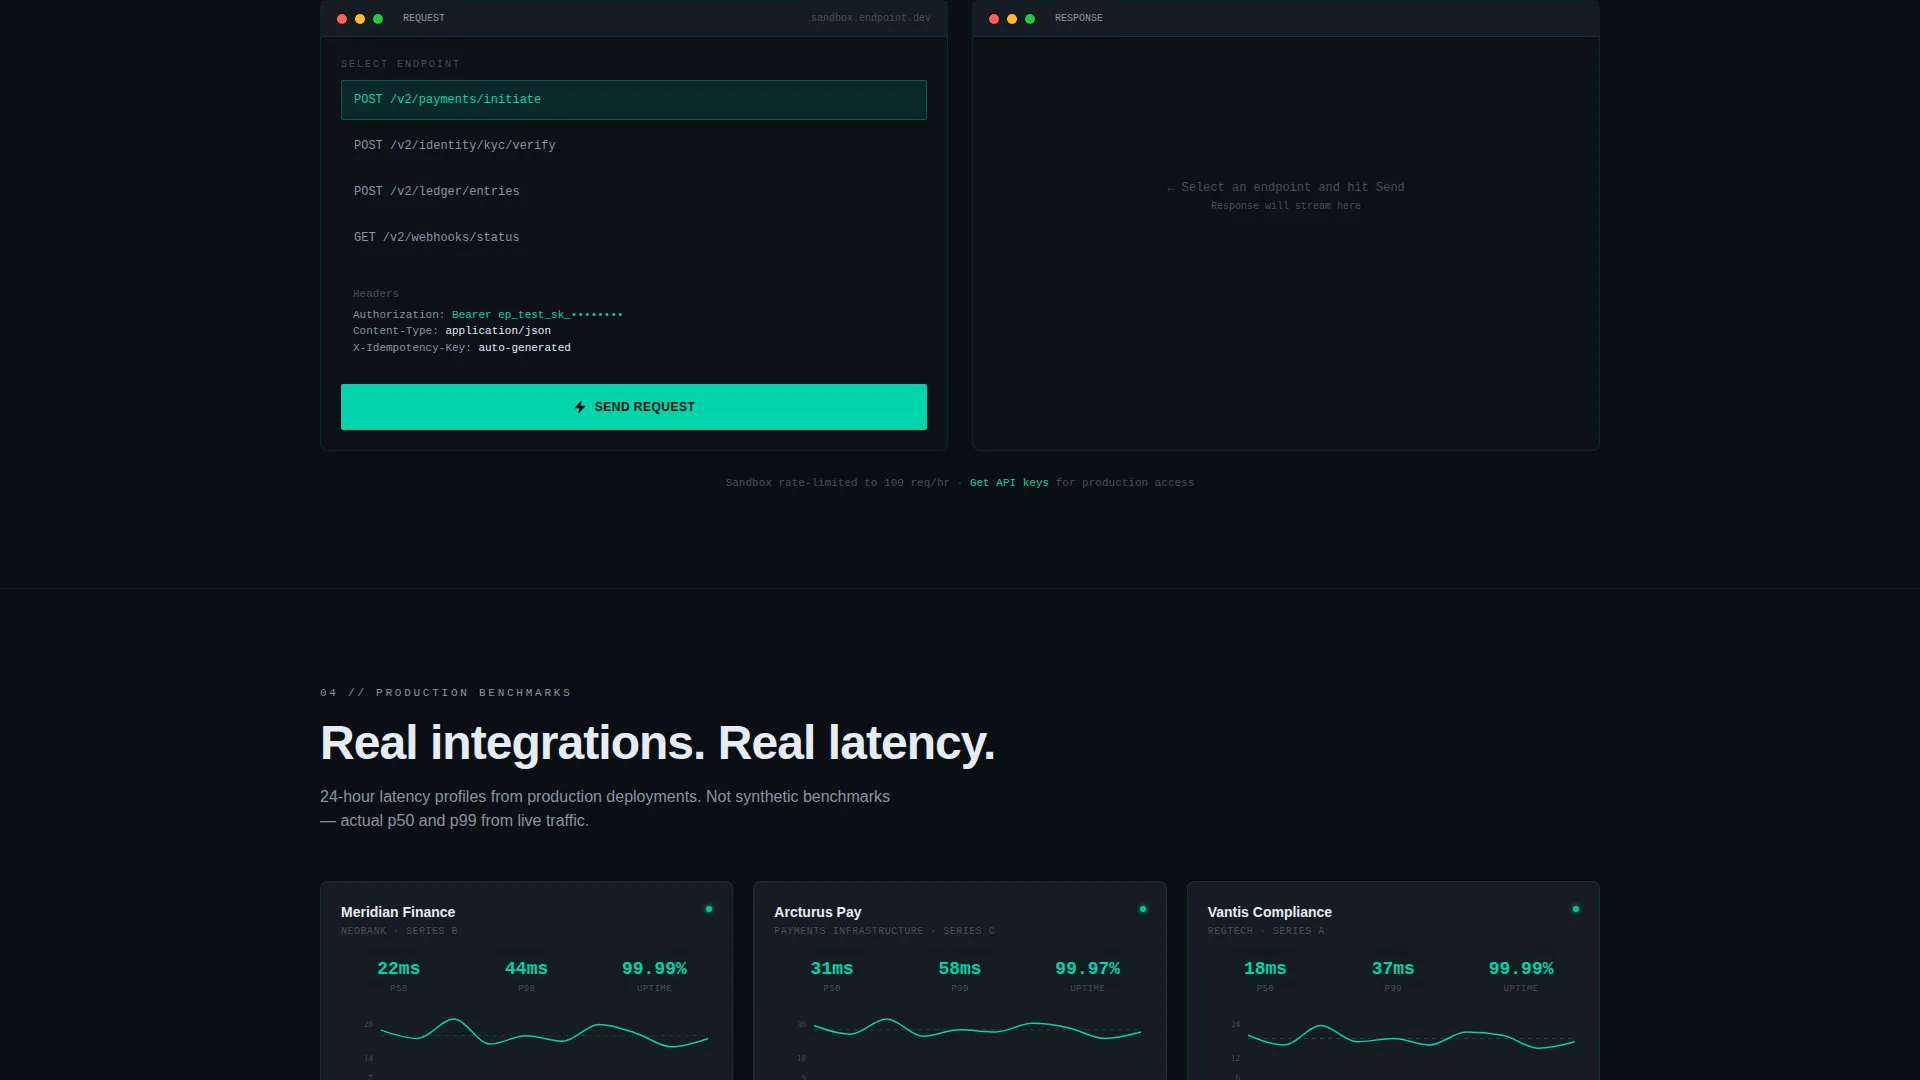Pick GET /v2/webhooks/status endpoint
The image size is (1920, 1080).
click(x=633, y=238)
